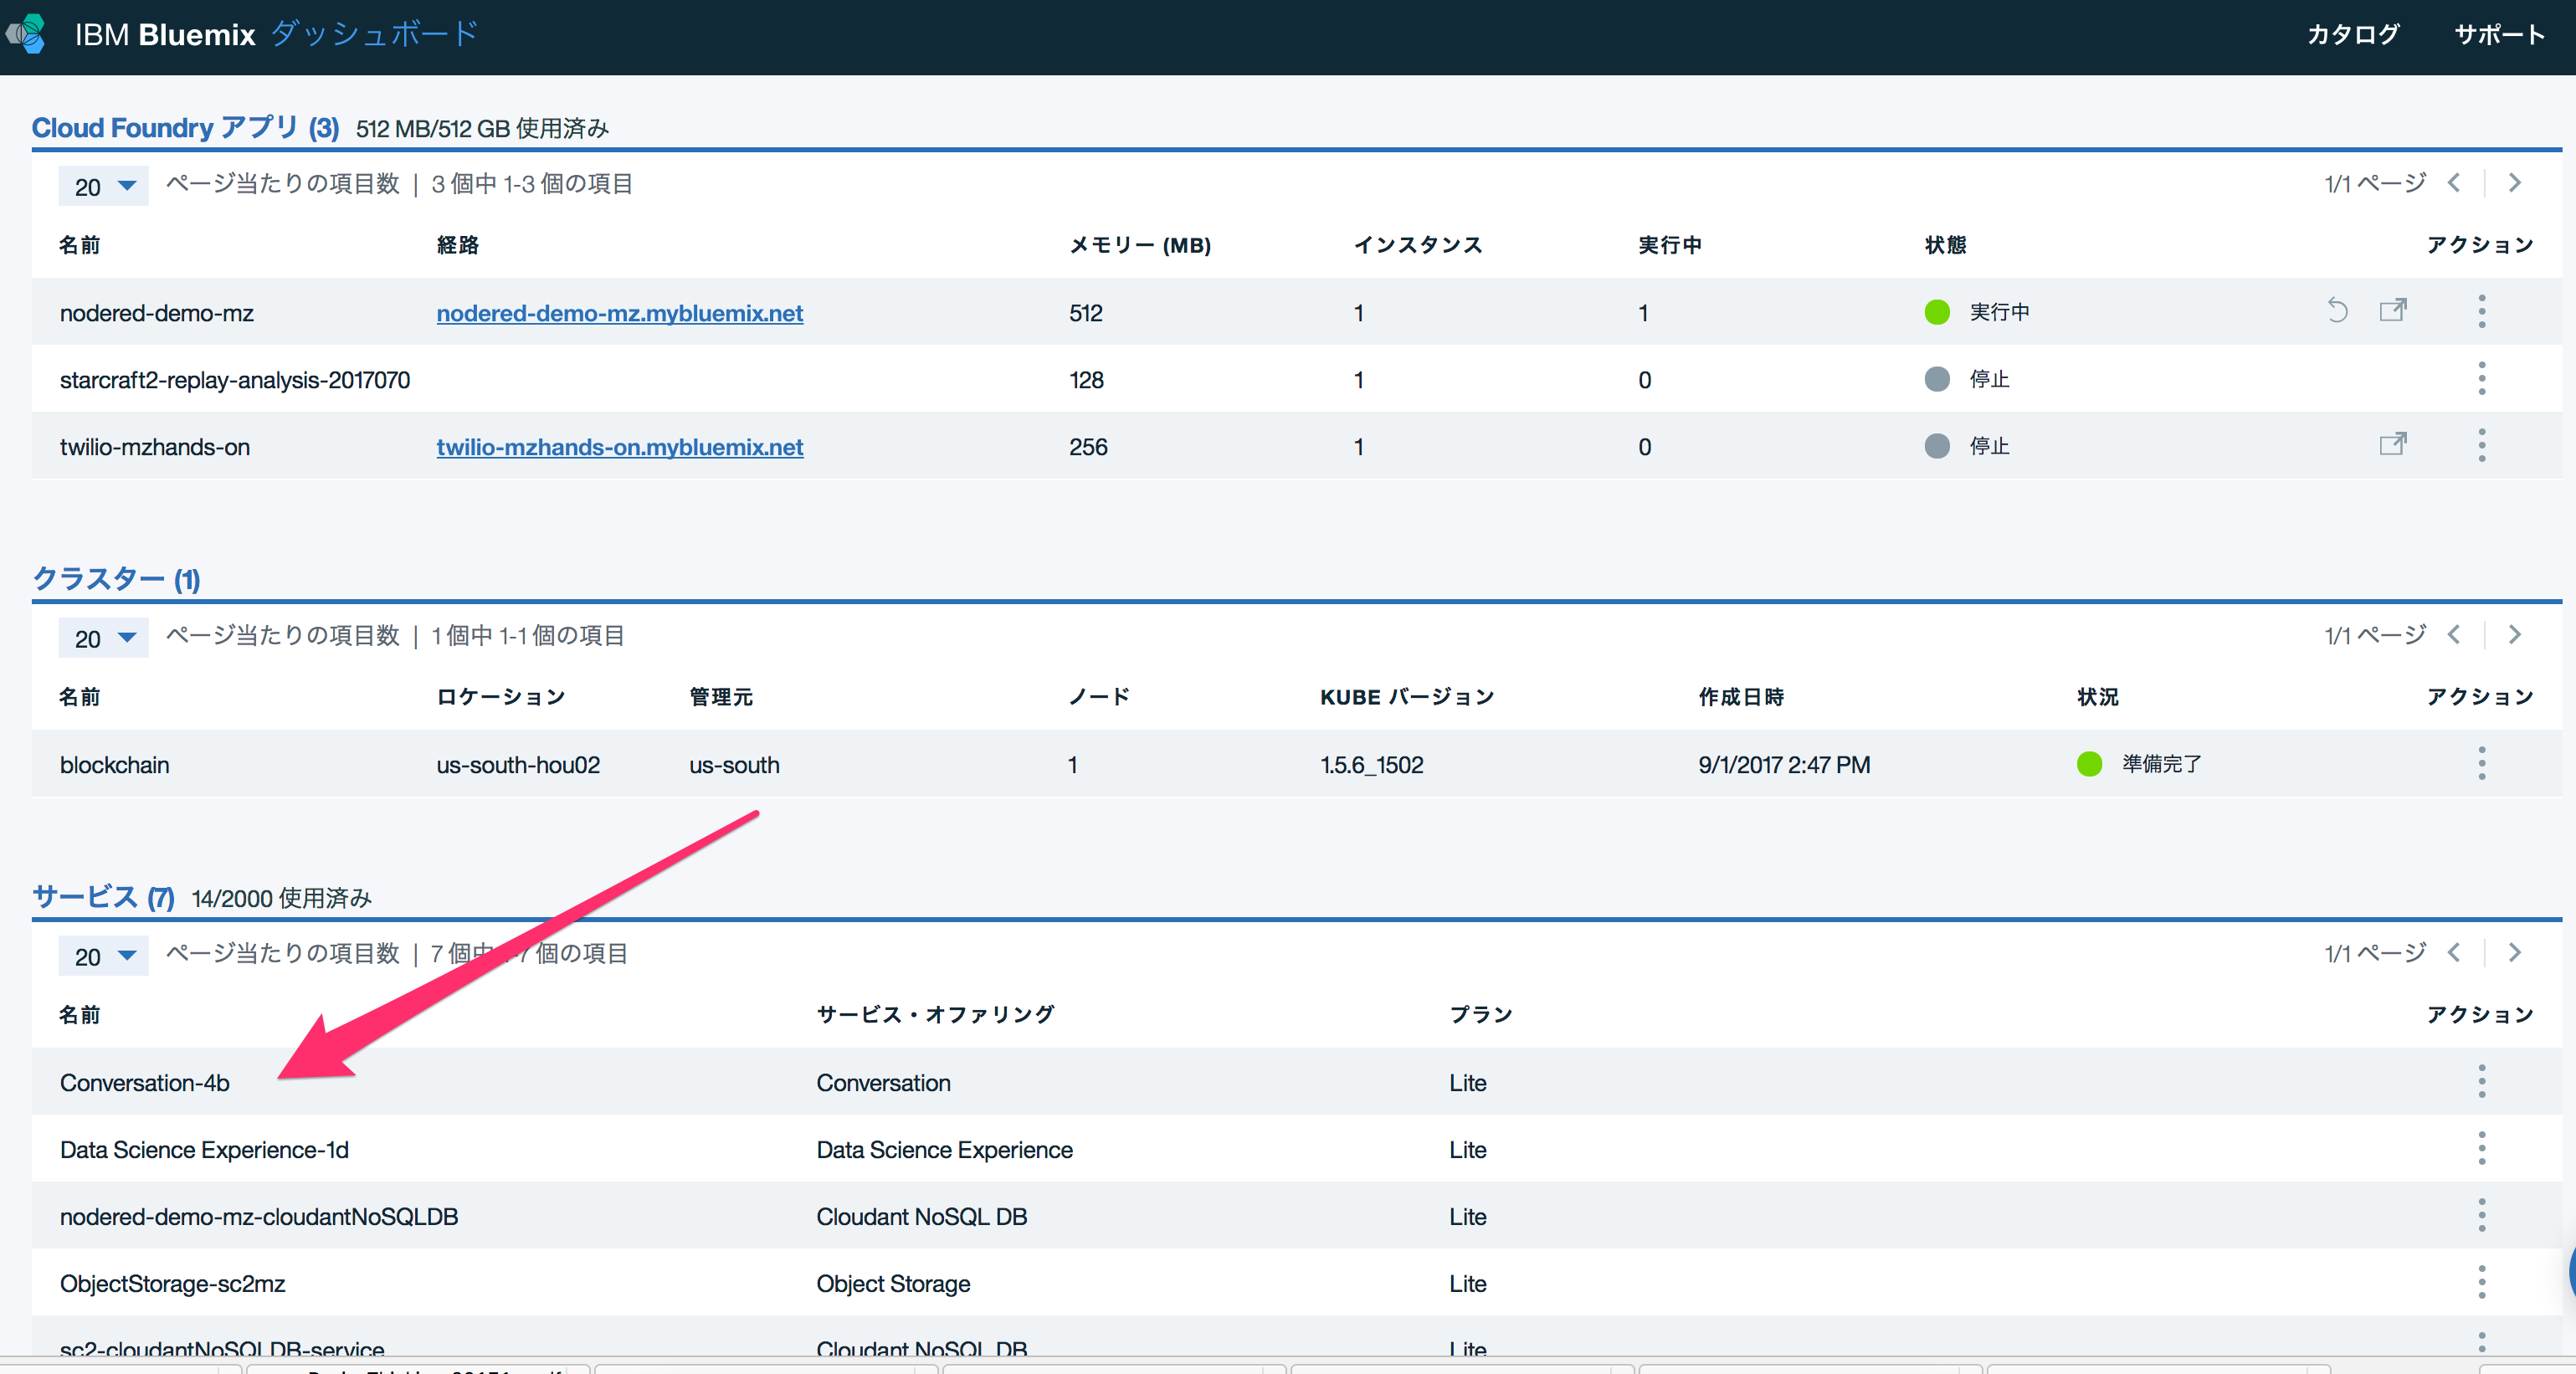Open actions menu for blockchain cluster
2576x1374 pixels.
click(x=2481, y=764)
